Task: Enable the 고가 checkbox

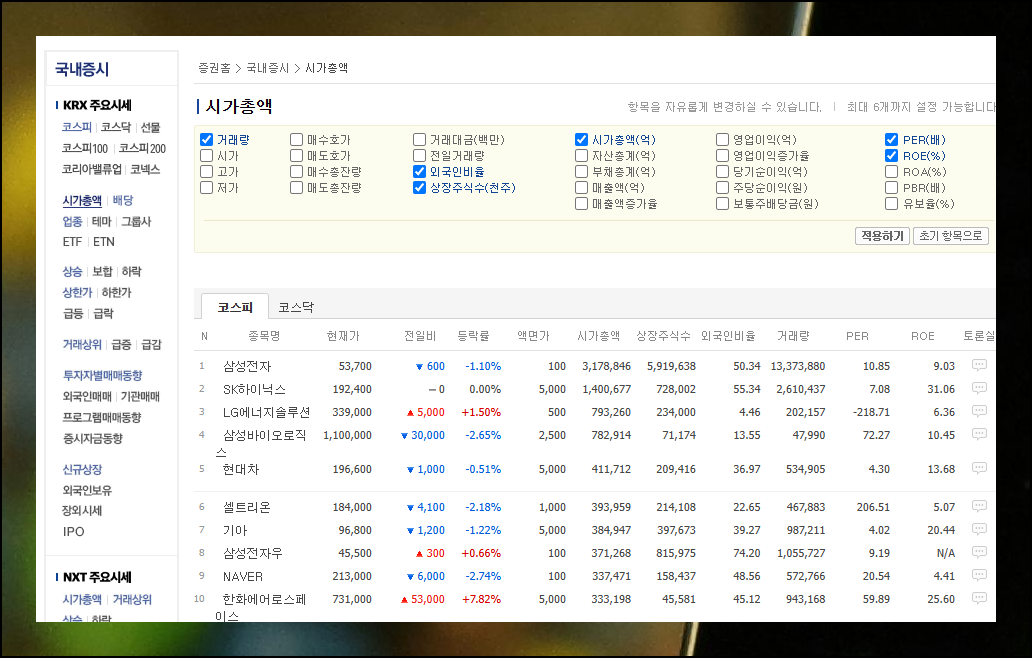Action: click(207, 171)
